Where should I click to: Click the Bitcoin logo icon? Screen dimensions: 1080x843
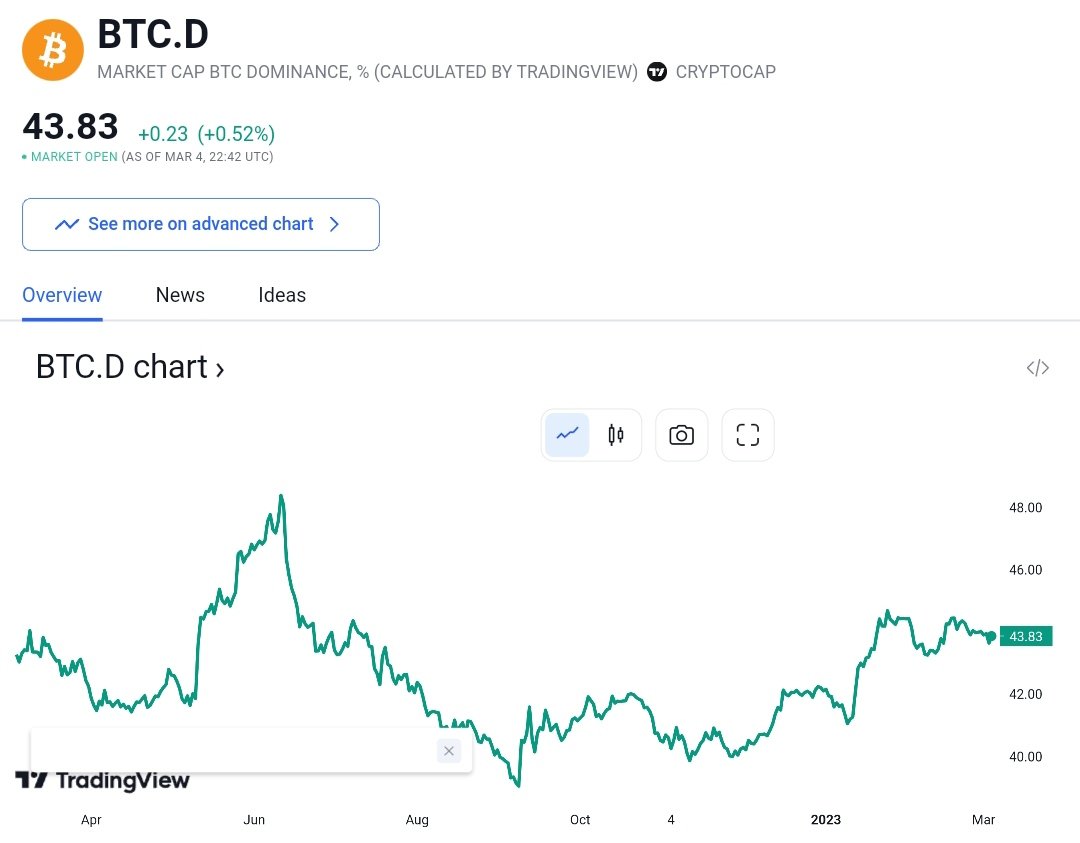(53, 50)
